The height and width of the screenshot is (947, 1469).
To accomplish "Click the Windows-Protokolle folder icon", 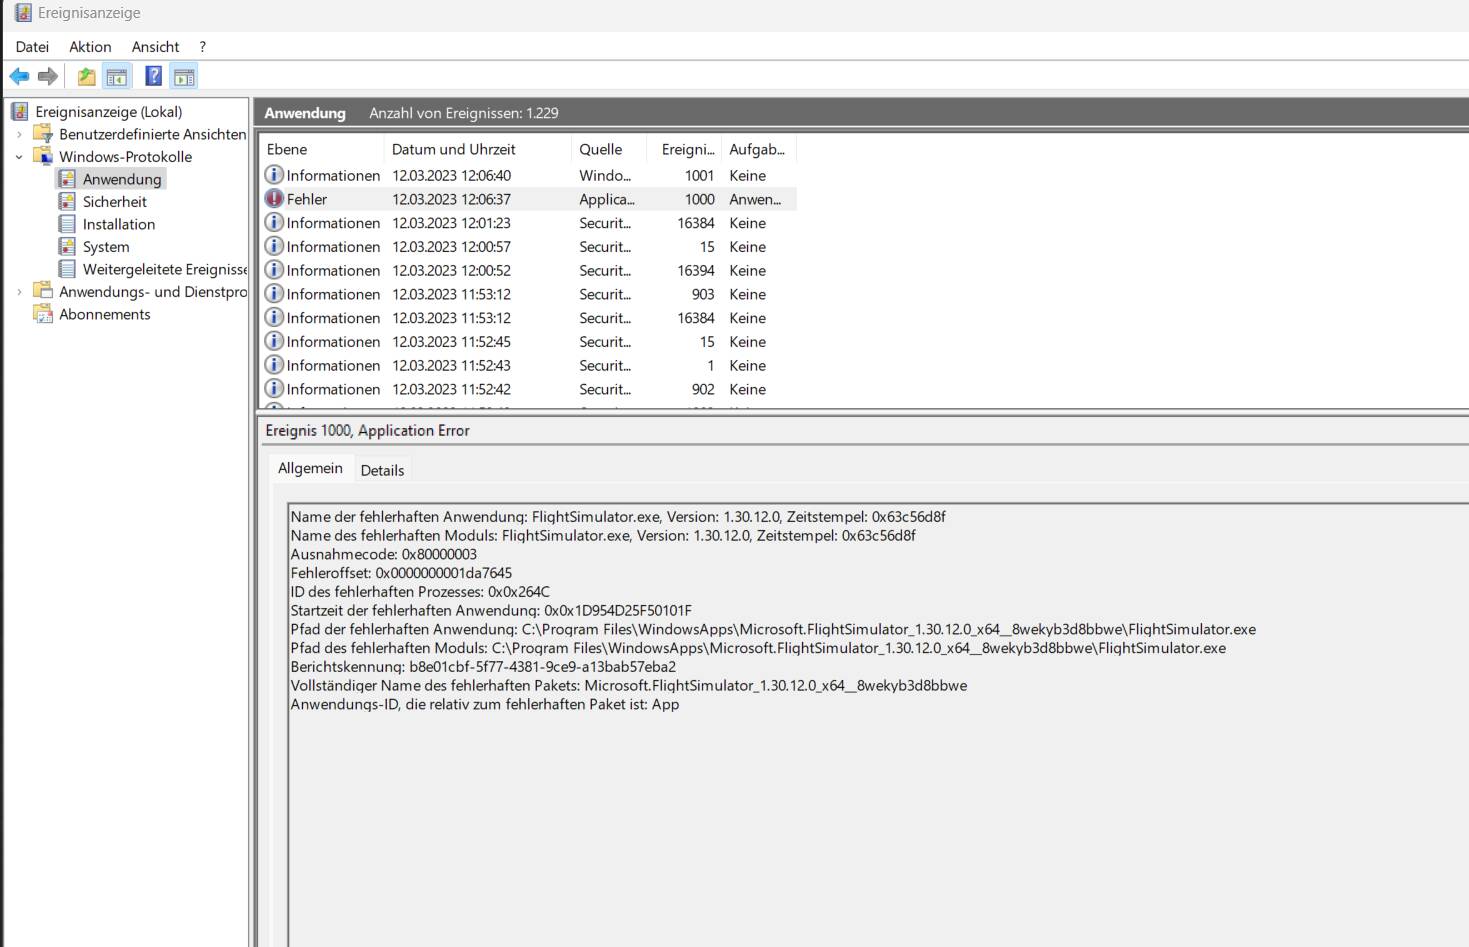I will 43,156.
